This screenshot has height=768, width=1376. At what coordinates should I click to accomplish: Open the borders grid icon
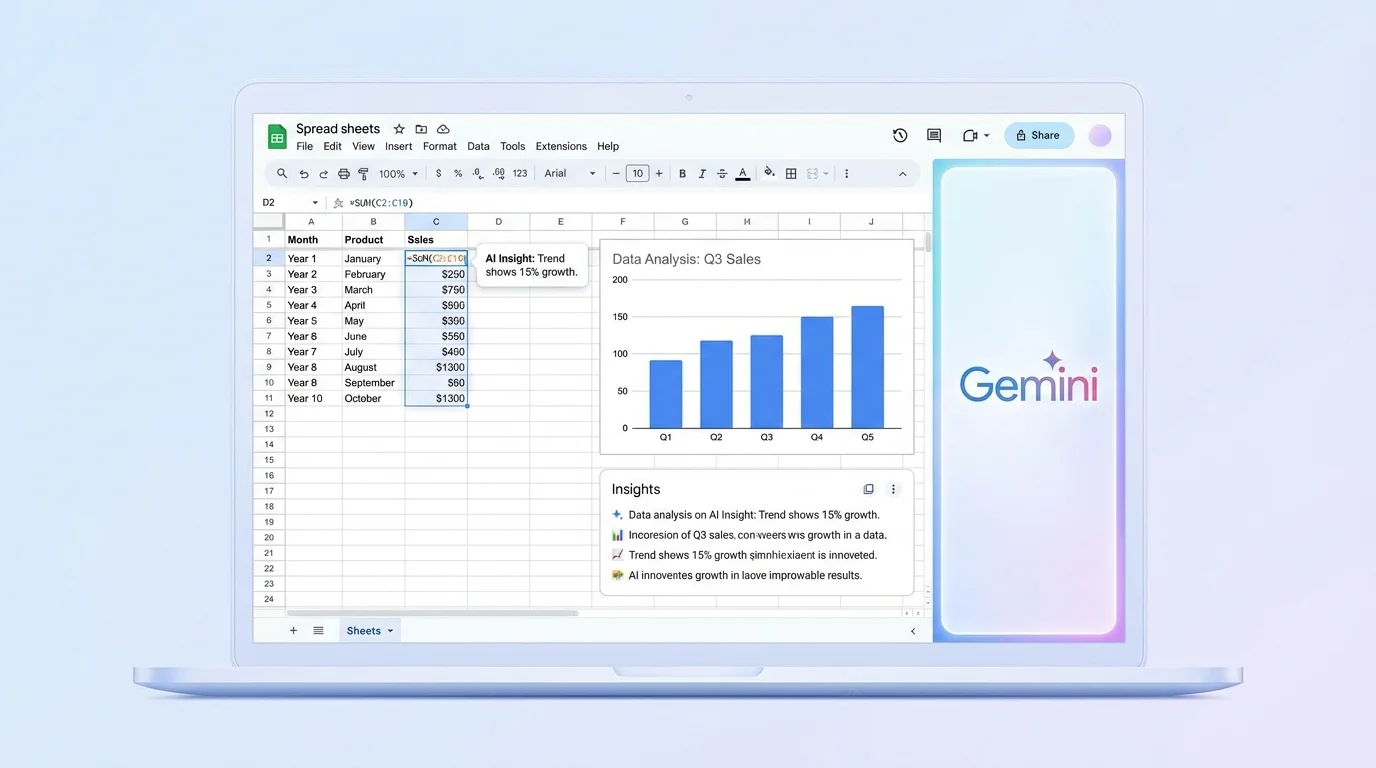click(791, 174)
